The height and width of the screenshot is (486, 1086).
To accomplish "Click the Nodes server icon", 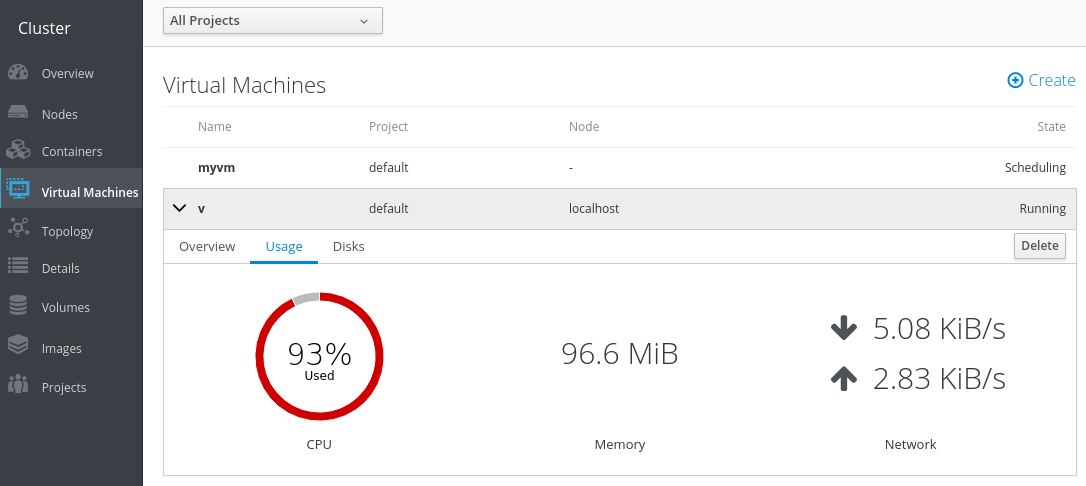I will tap(18, 114).
